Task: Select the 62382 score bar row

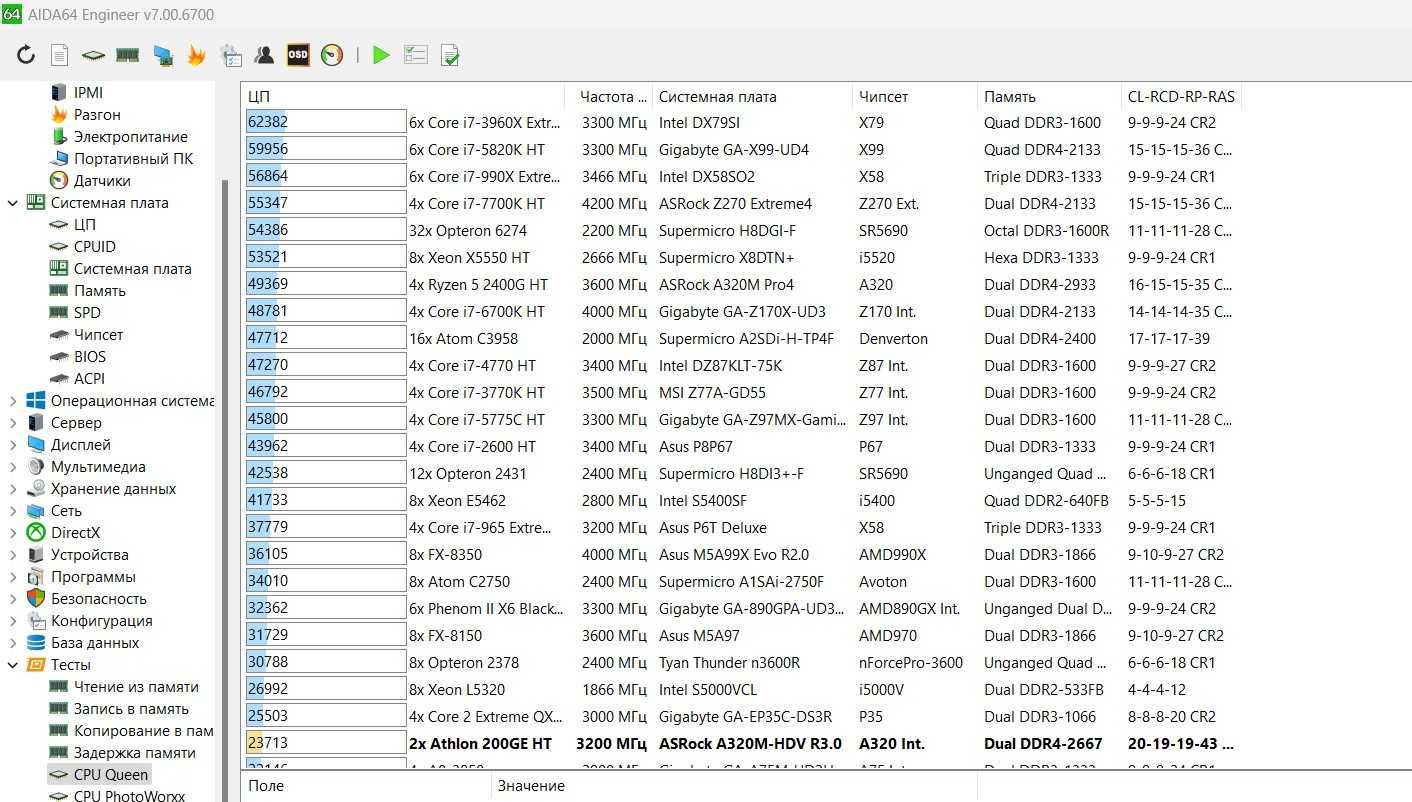Action: coord(326,122)
